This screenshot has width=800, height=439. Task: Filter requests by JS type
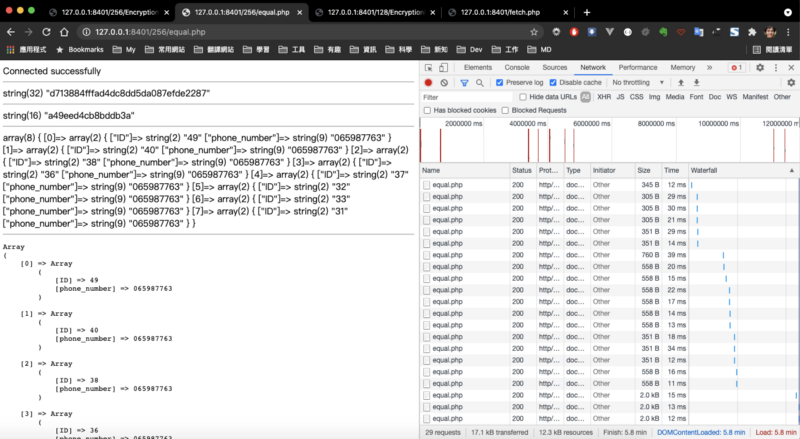(620, 97)
